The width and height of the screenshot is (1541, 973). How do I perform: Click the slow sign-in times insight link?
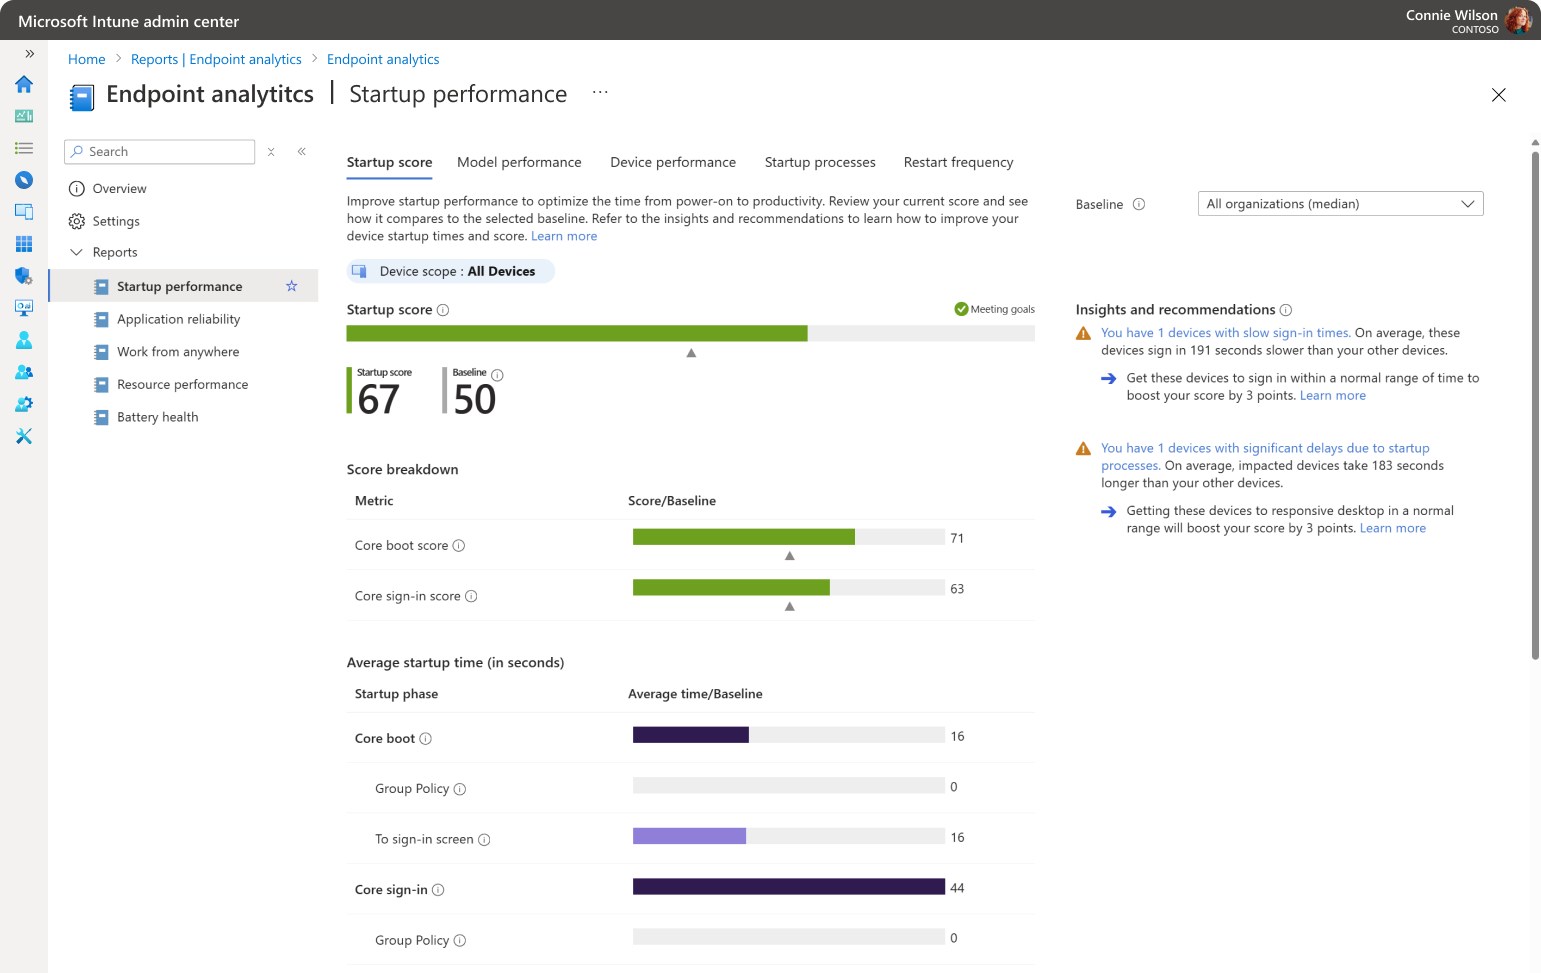point(1225,333)
